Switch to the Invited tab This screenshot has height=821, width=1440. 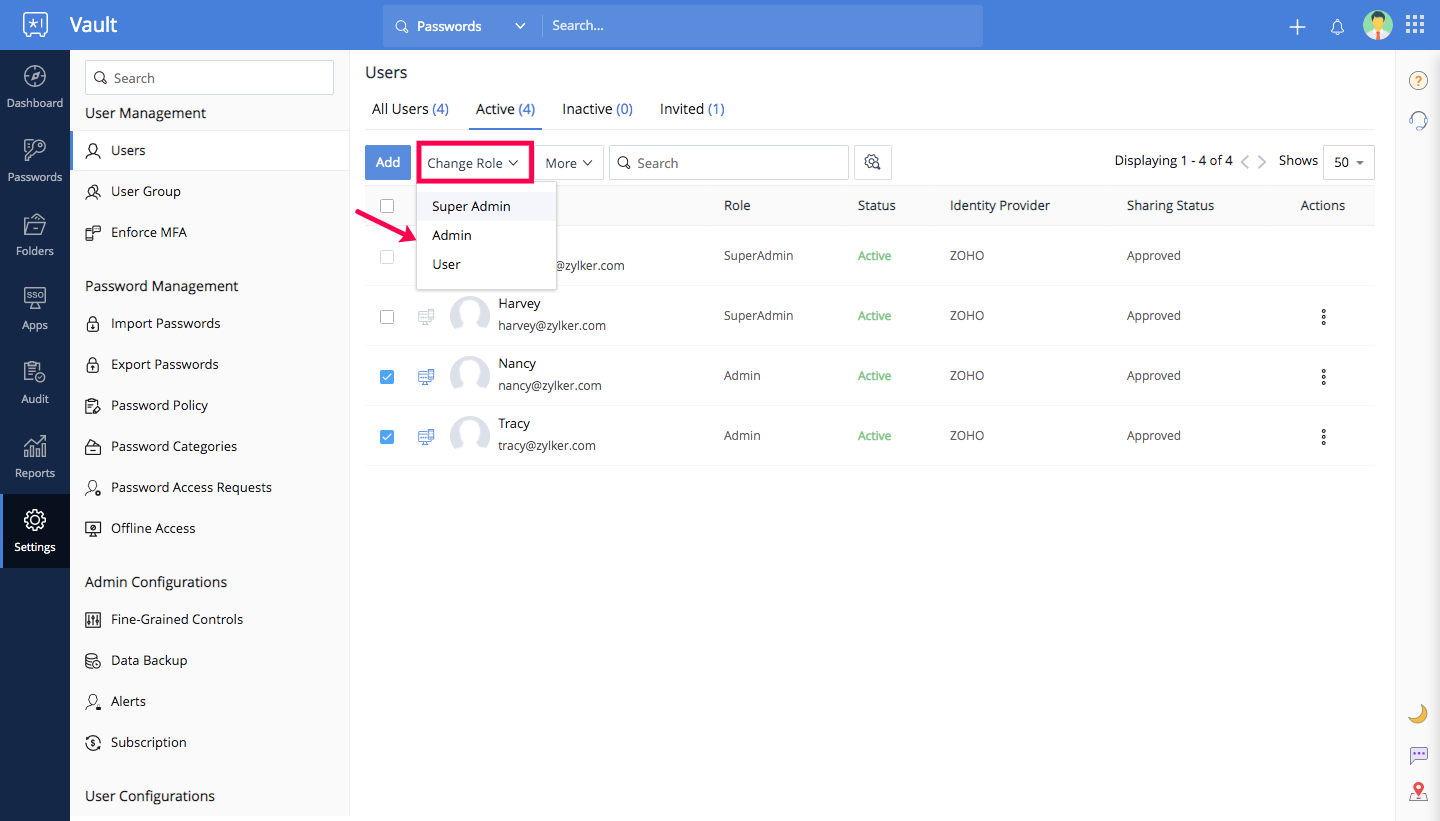[691, 109]
